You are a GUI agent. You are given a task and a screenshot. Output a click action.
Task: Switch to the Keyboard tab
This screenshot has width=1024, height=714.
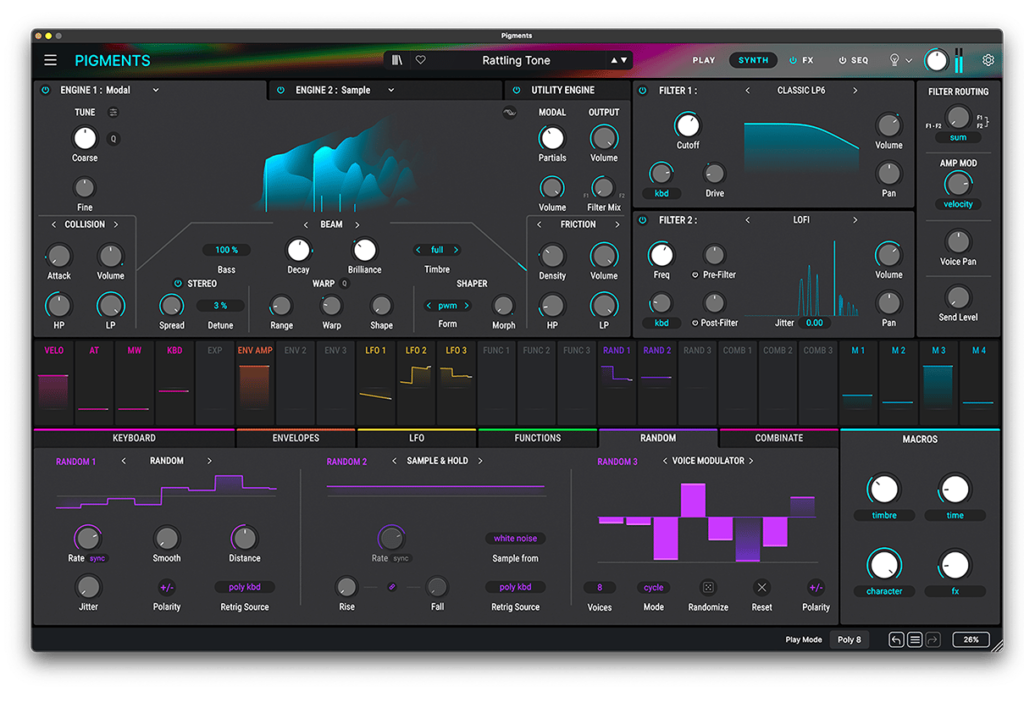[134, 438]
